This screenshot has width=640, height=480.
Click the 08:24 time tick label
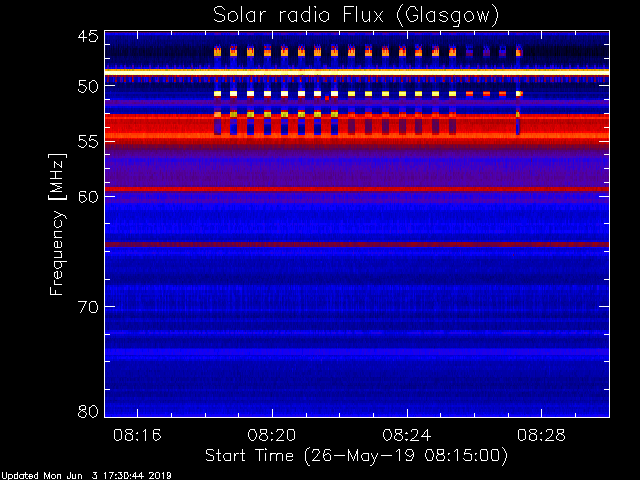click(x=407, y=435)
